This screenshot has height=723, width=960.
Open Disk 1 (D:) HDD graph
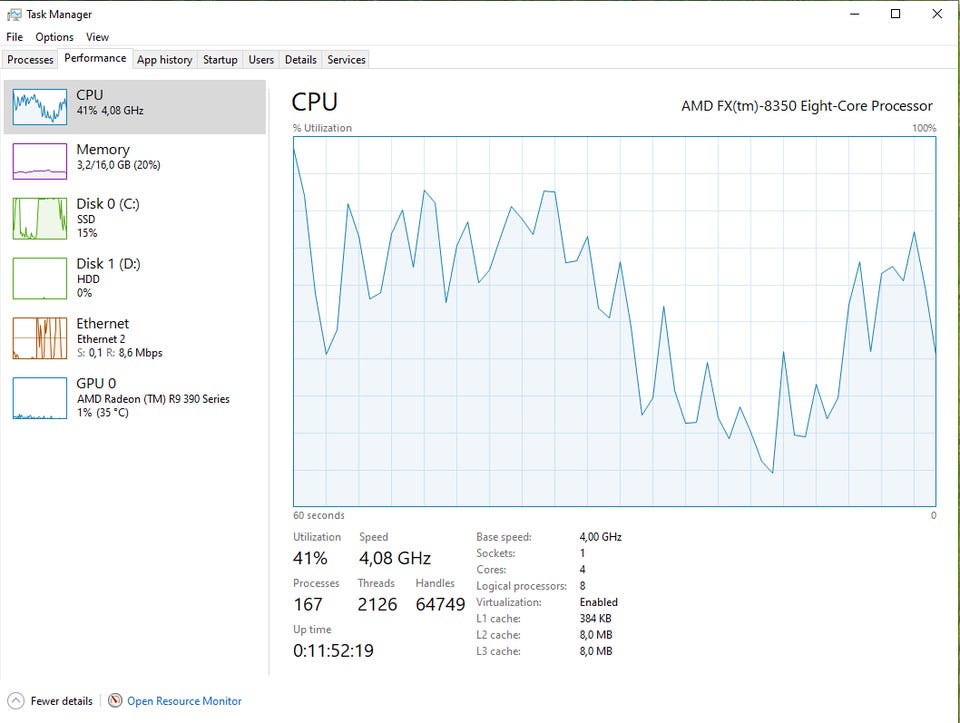(x=40, y=279)
